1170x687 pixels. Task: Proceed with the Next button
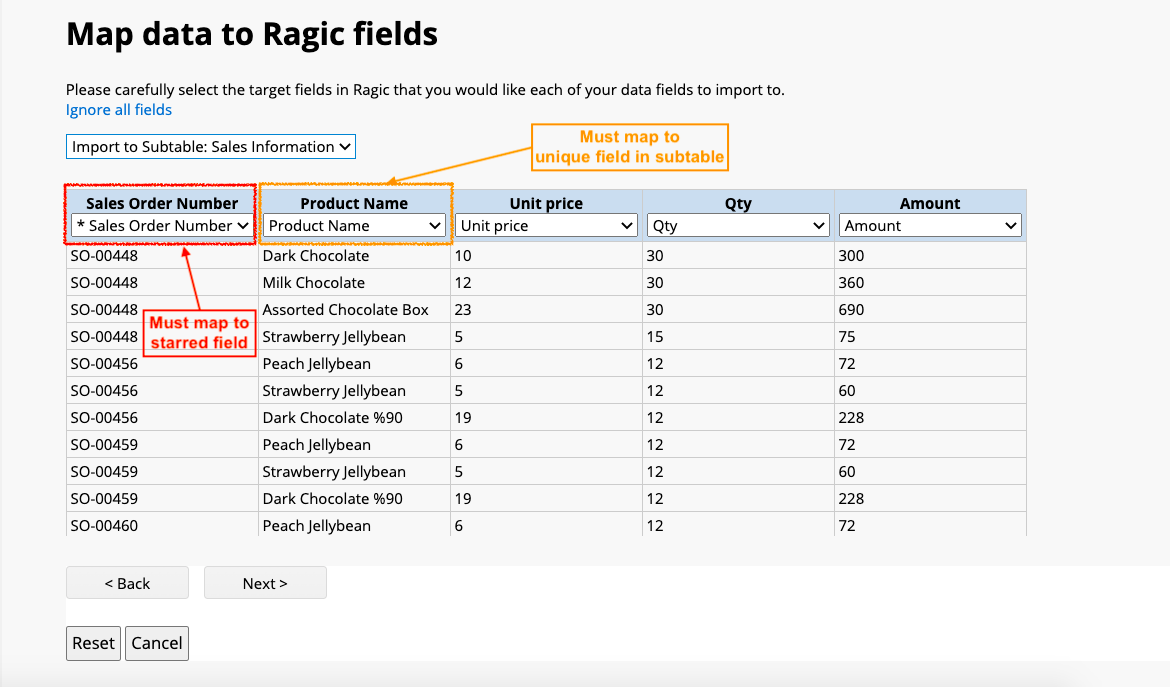pos(265,583)
